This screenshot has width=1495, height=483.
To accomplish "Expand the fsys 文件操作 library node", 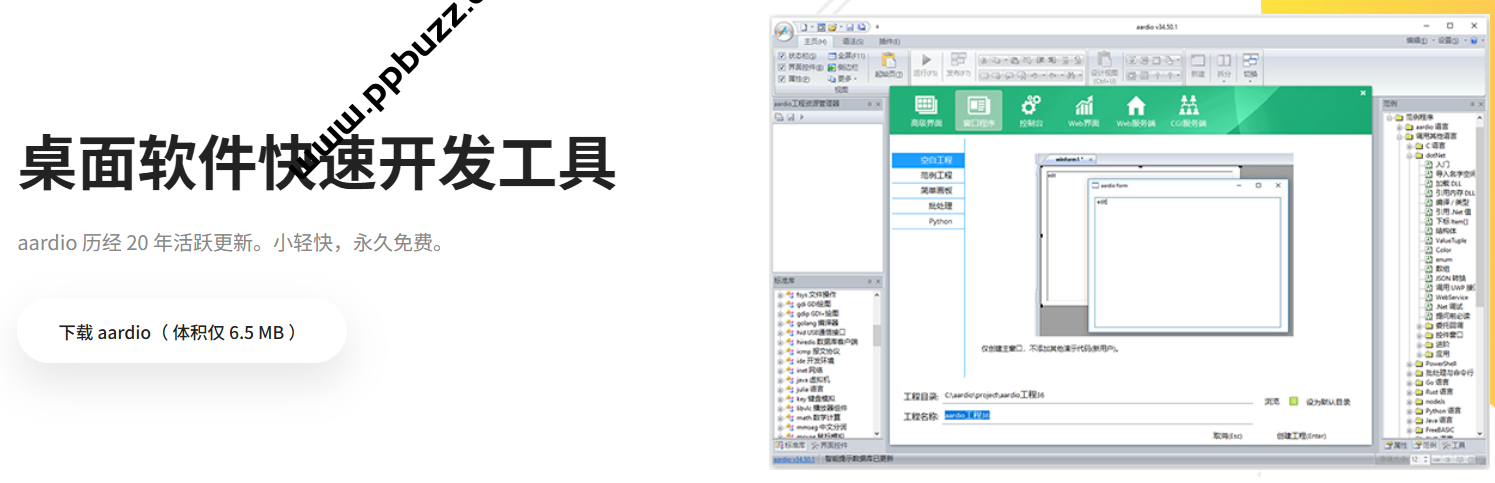I will coord(780,294).
